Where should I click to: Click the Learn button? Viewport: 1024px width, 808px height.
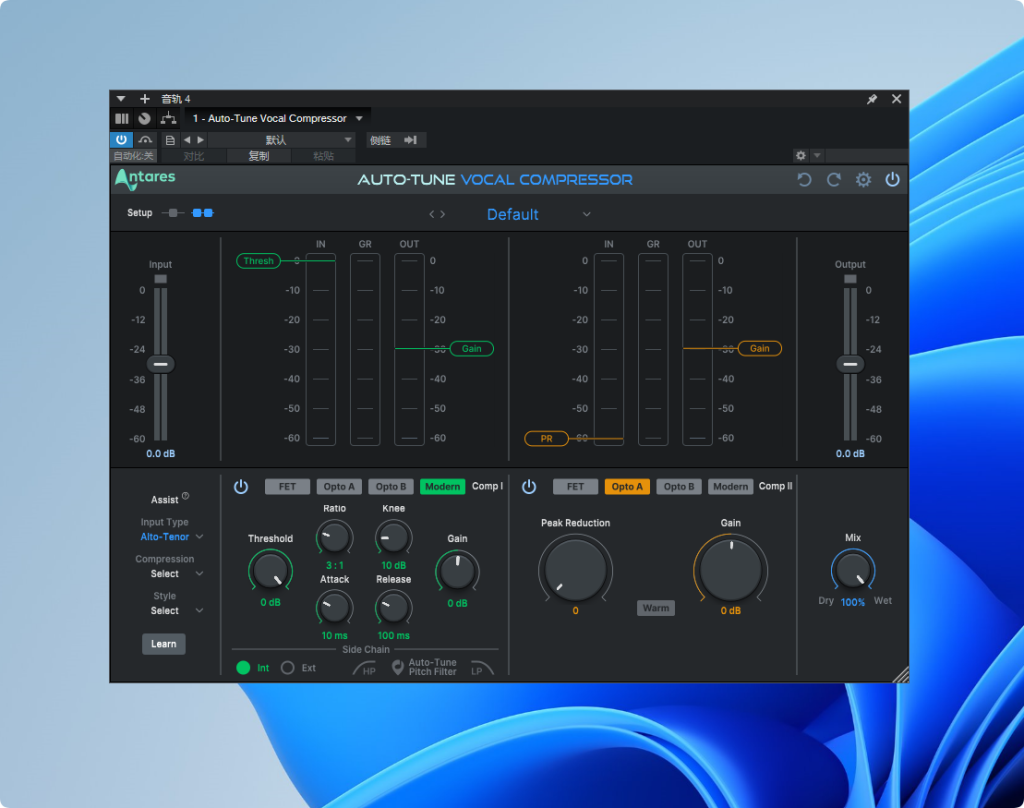pos(164,644)
